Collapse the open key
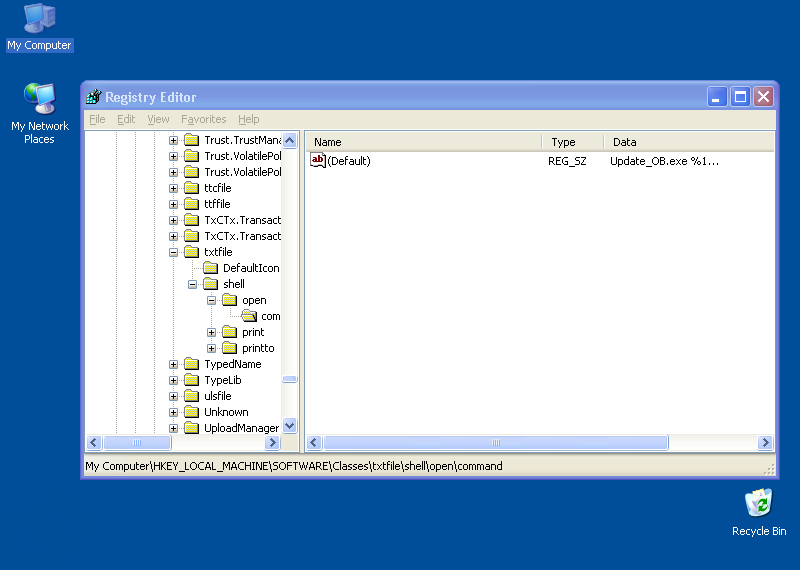Viewport: 800px width, 570px height. (x=211, y=301)
